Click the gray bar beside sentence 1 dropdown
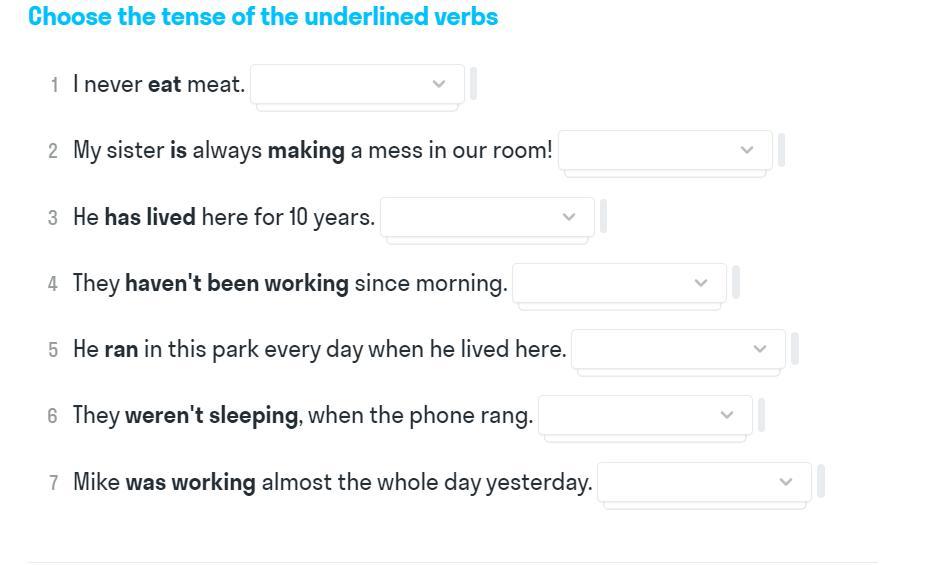The image size is (925, 565). point(474,84)
